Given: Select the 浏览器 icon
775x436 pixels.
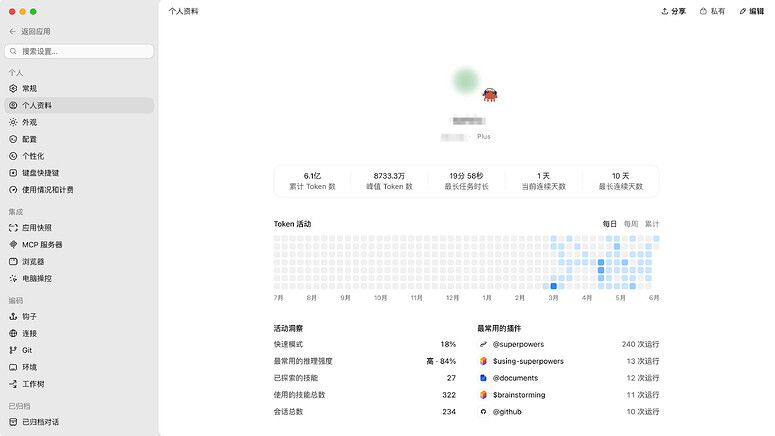Looking at the screenshot, I should 13,261.
